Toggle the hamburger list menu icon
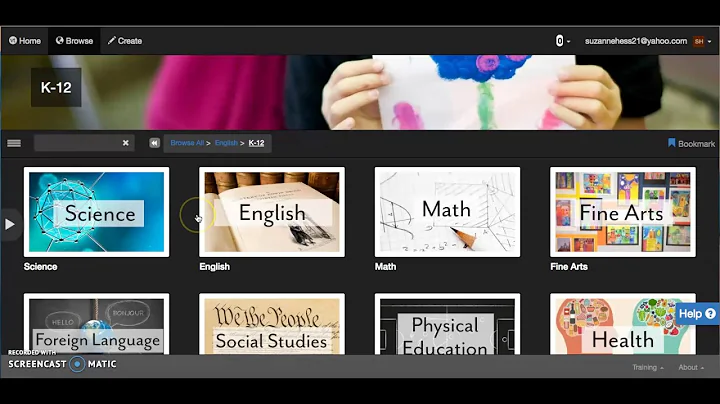Image resolution: width=720 pixels, height=404 pixels. tap(14, 143)
